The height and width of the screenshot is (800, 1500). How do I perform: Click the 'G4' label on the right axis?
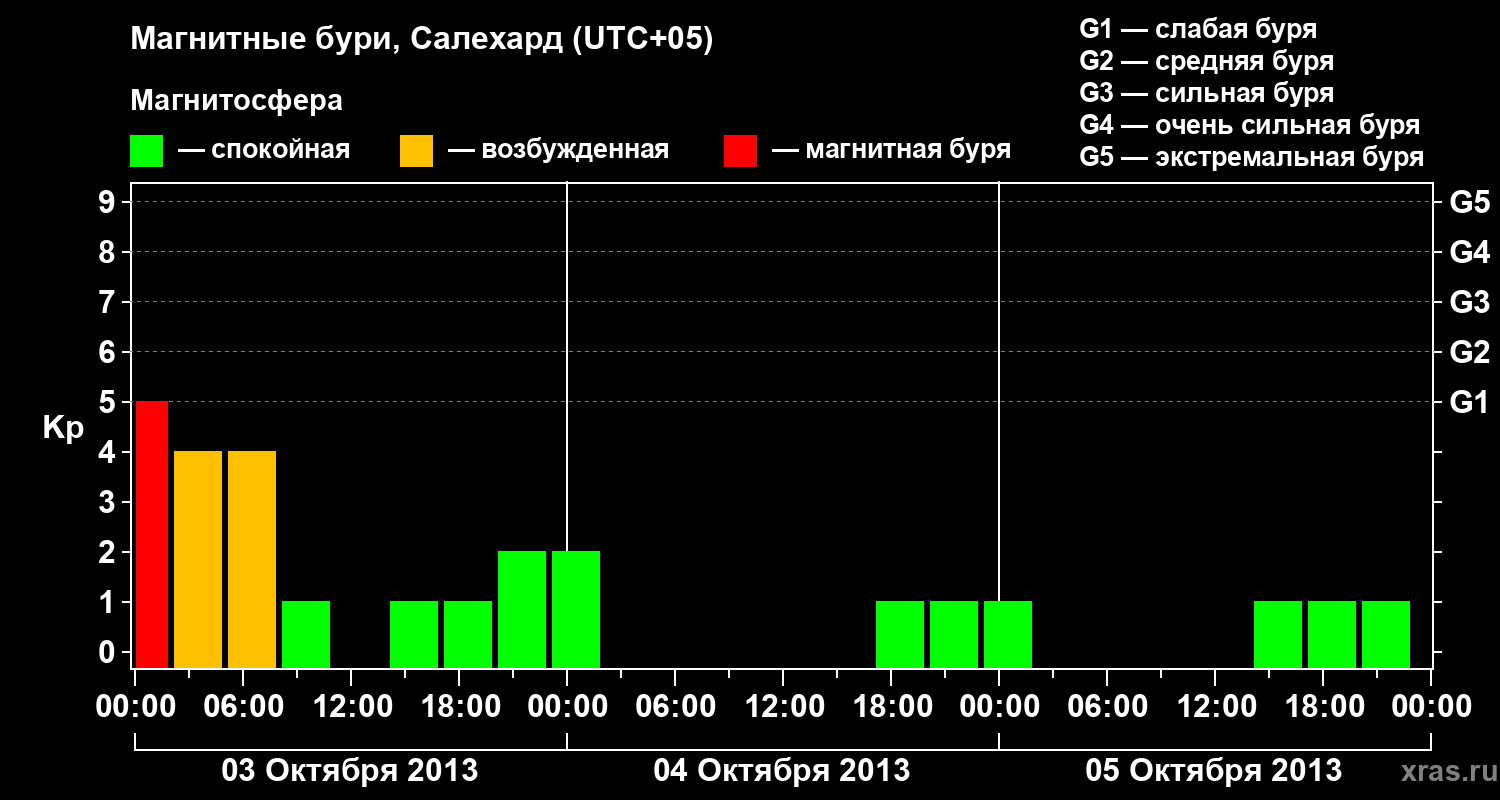[1470, 252]
